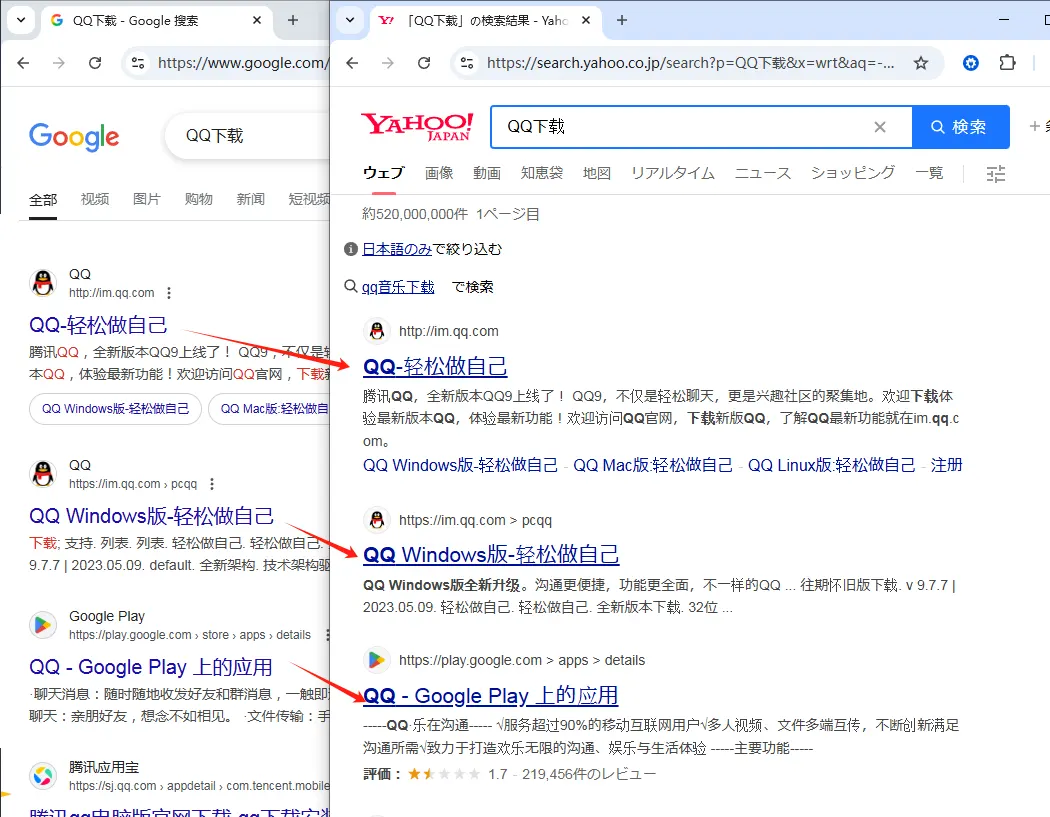Open the 视频 tab on Google
This screenshot has height=817, width=1050.
click(95, 199)
